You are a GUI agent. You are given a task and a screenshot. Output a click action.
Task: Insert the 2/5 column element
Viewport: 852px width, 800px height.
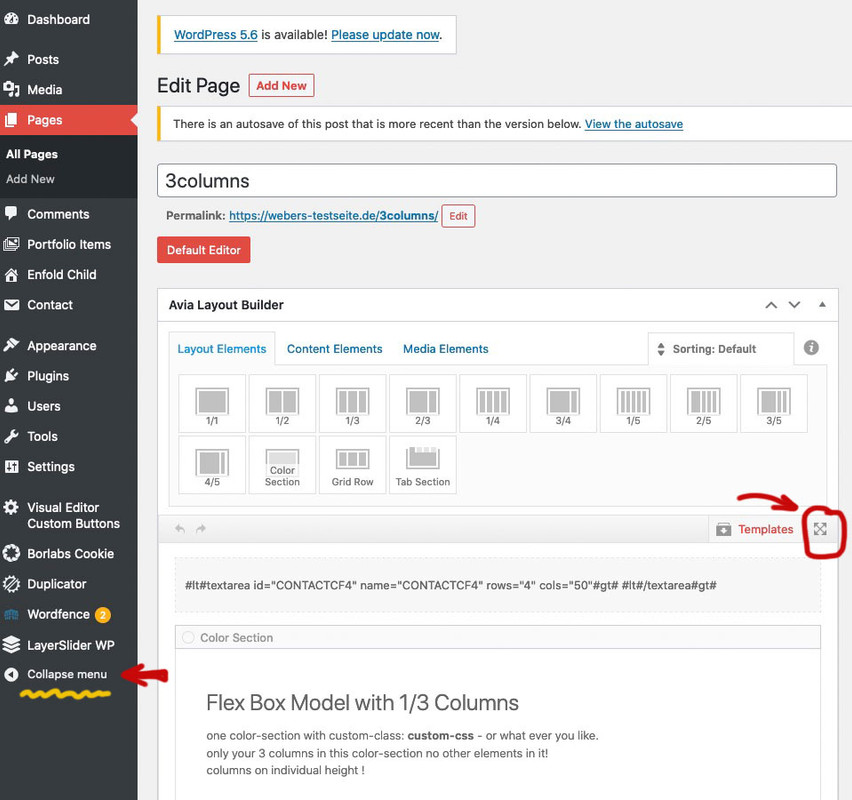click(704, 404)
